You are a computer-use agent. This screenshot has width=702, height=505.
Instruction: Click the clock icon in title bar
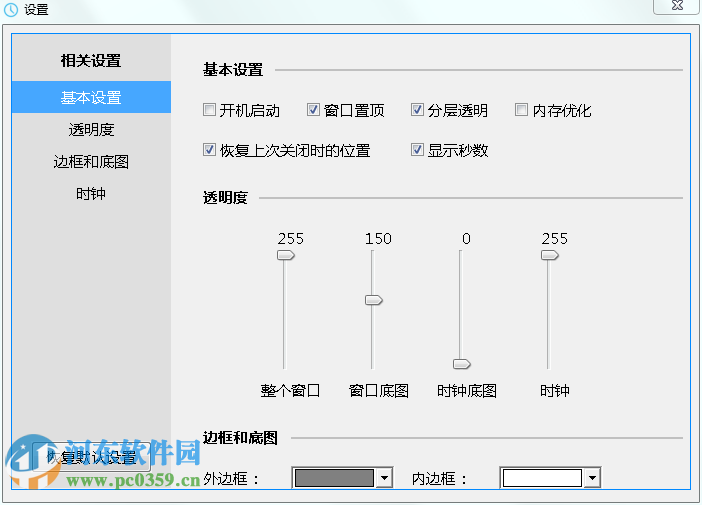tap(10, 9)
